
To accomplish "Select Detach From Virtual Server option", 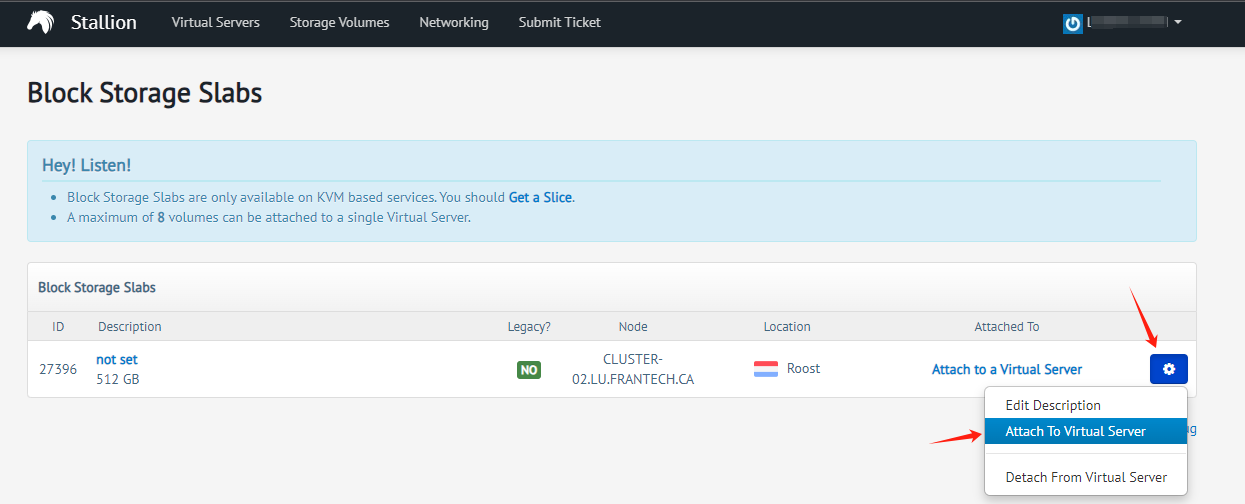I will (1086, 477).
